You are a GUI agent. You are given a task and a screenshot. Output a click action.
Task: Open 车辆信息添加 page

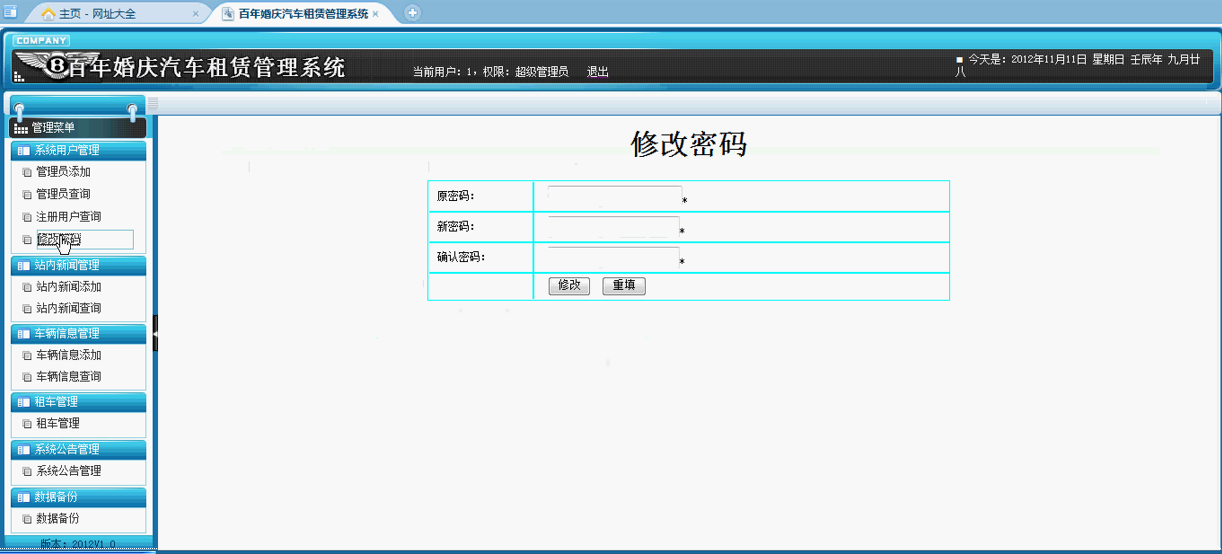[68, 355]
